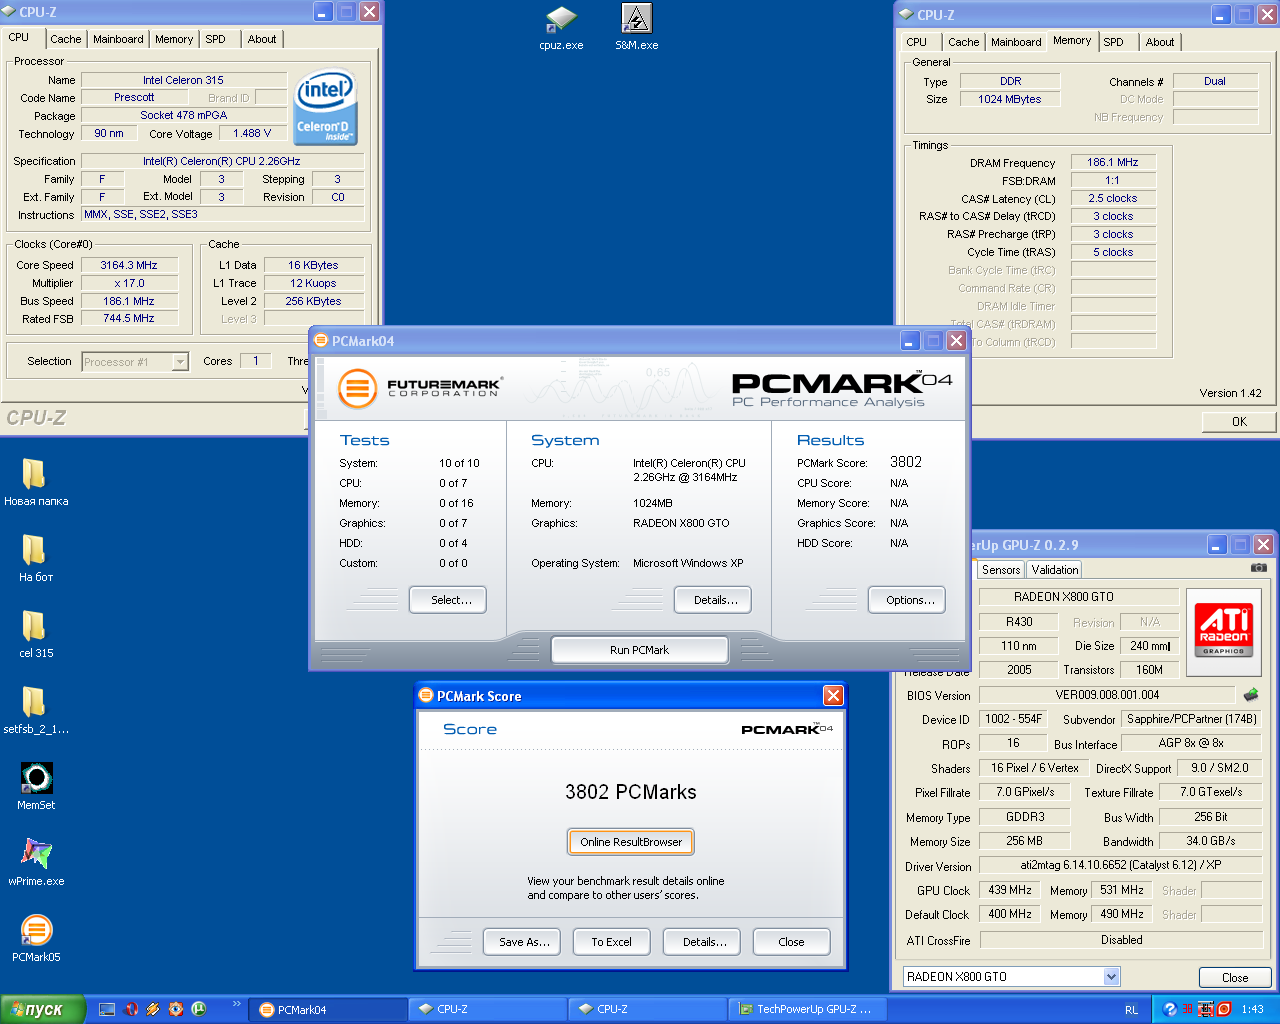Click OK button in right CPU-Z window
This screenshot has height=1024, width=1280.
click(1239, 422)
